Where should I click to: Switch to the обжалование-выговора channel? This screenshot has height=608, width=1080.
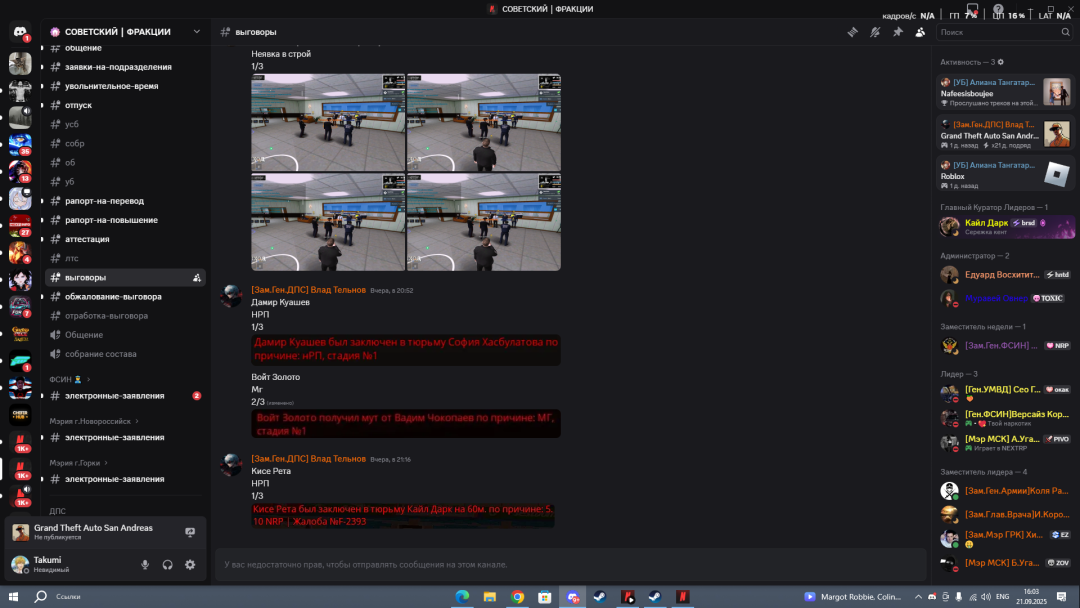click(113, 297)
